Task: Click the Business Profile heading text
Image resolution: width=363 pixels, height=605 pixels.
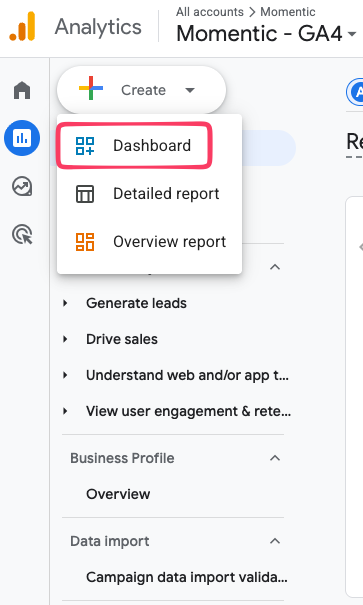Action: click(x=122, y=458)
